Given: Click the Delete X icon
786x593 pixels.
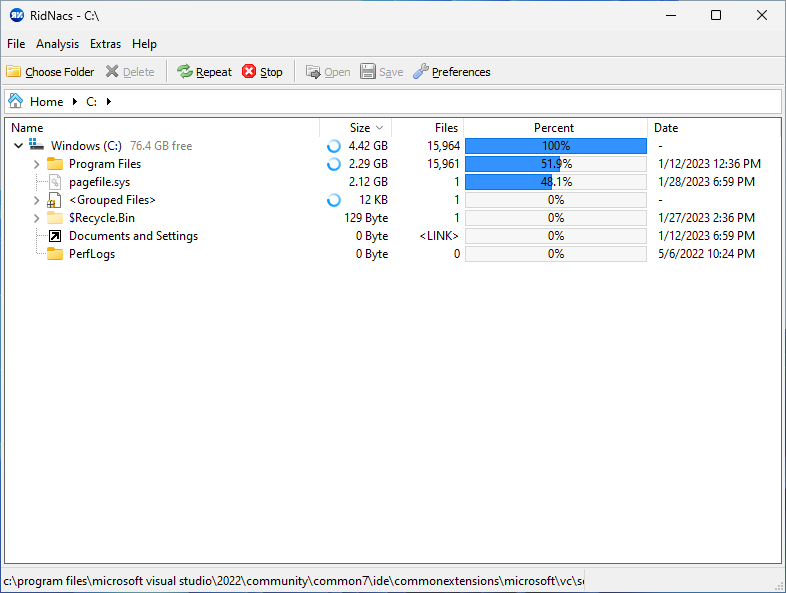Looking at the screenshot, I should click(x=112, y=72).
